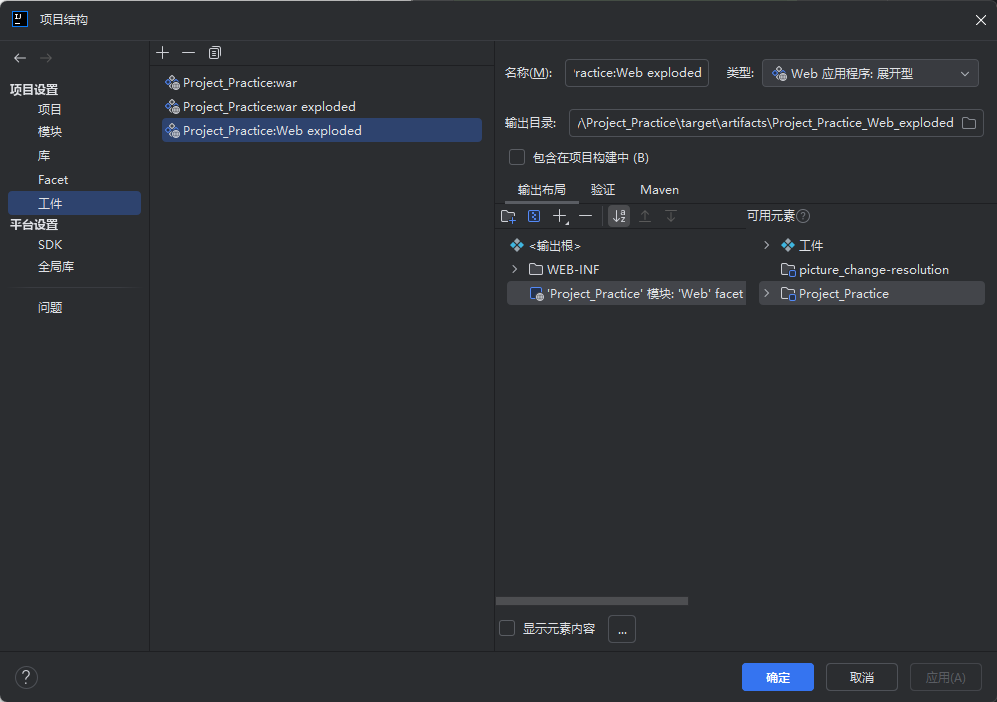Click icon of Project_Practice:war exploded artifact
997x702 pixels.
pos(172,107)
